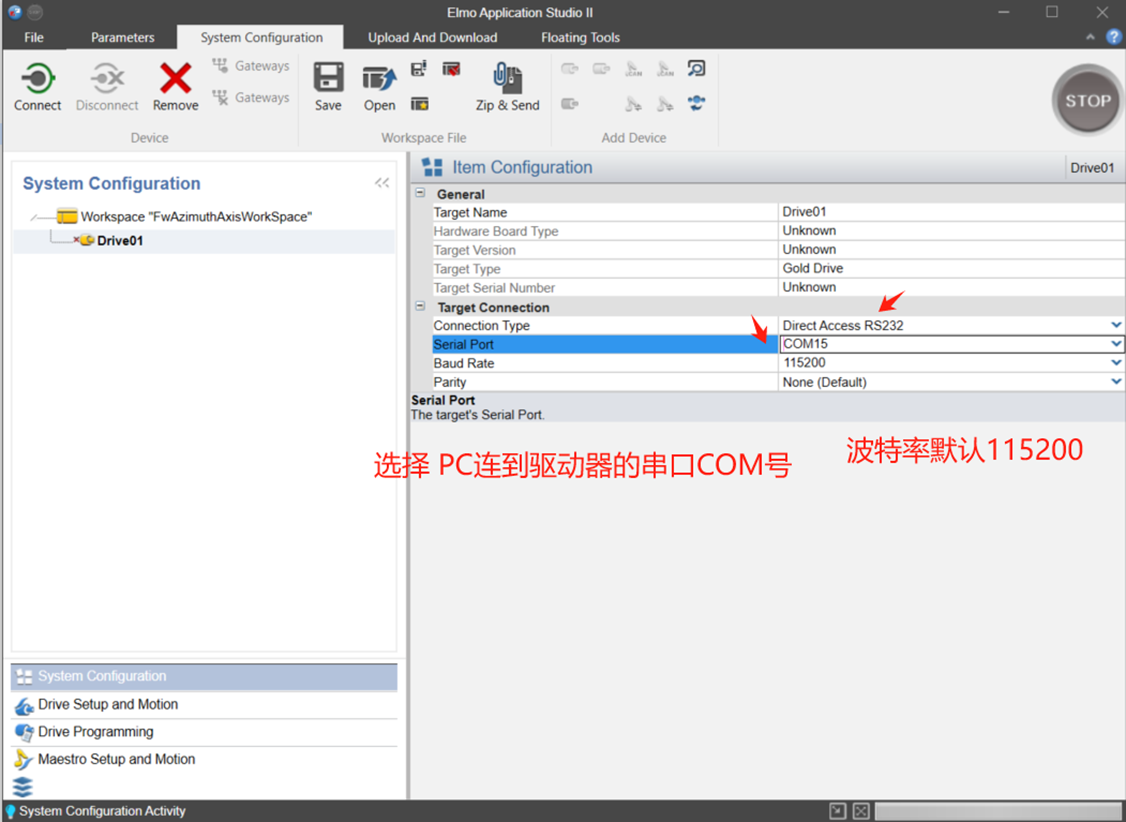
Task: Click the Drive Programming icon
Action: click(x=24, y=733)
